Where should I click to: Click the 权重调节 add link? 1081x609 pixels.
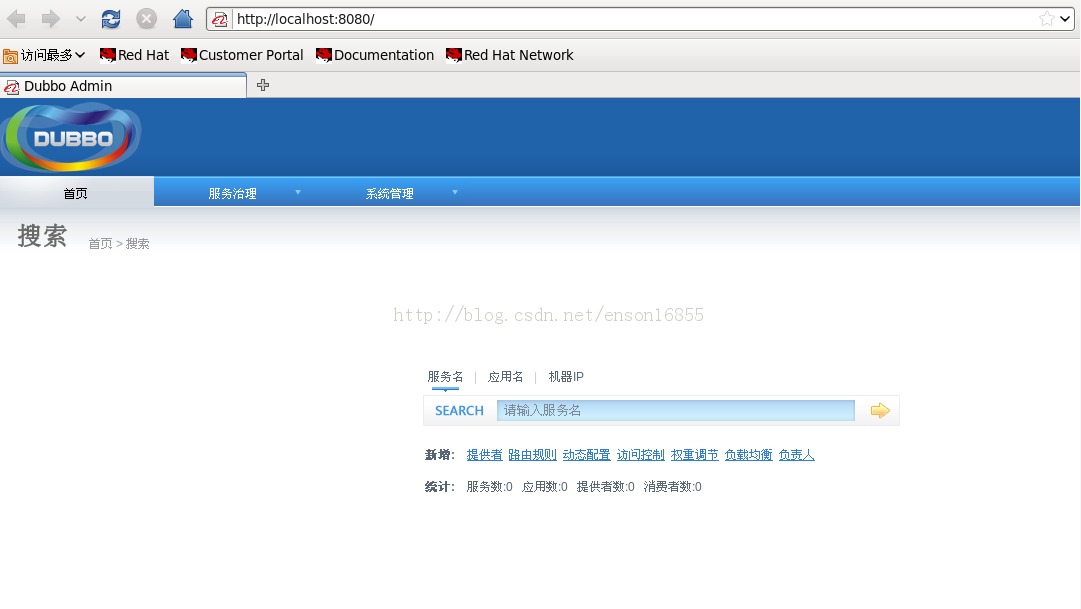point(695,455)
